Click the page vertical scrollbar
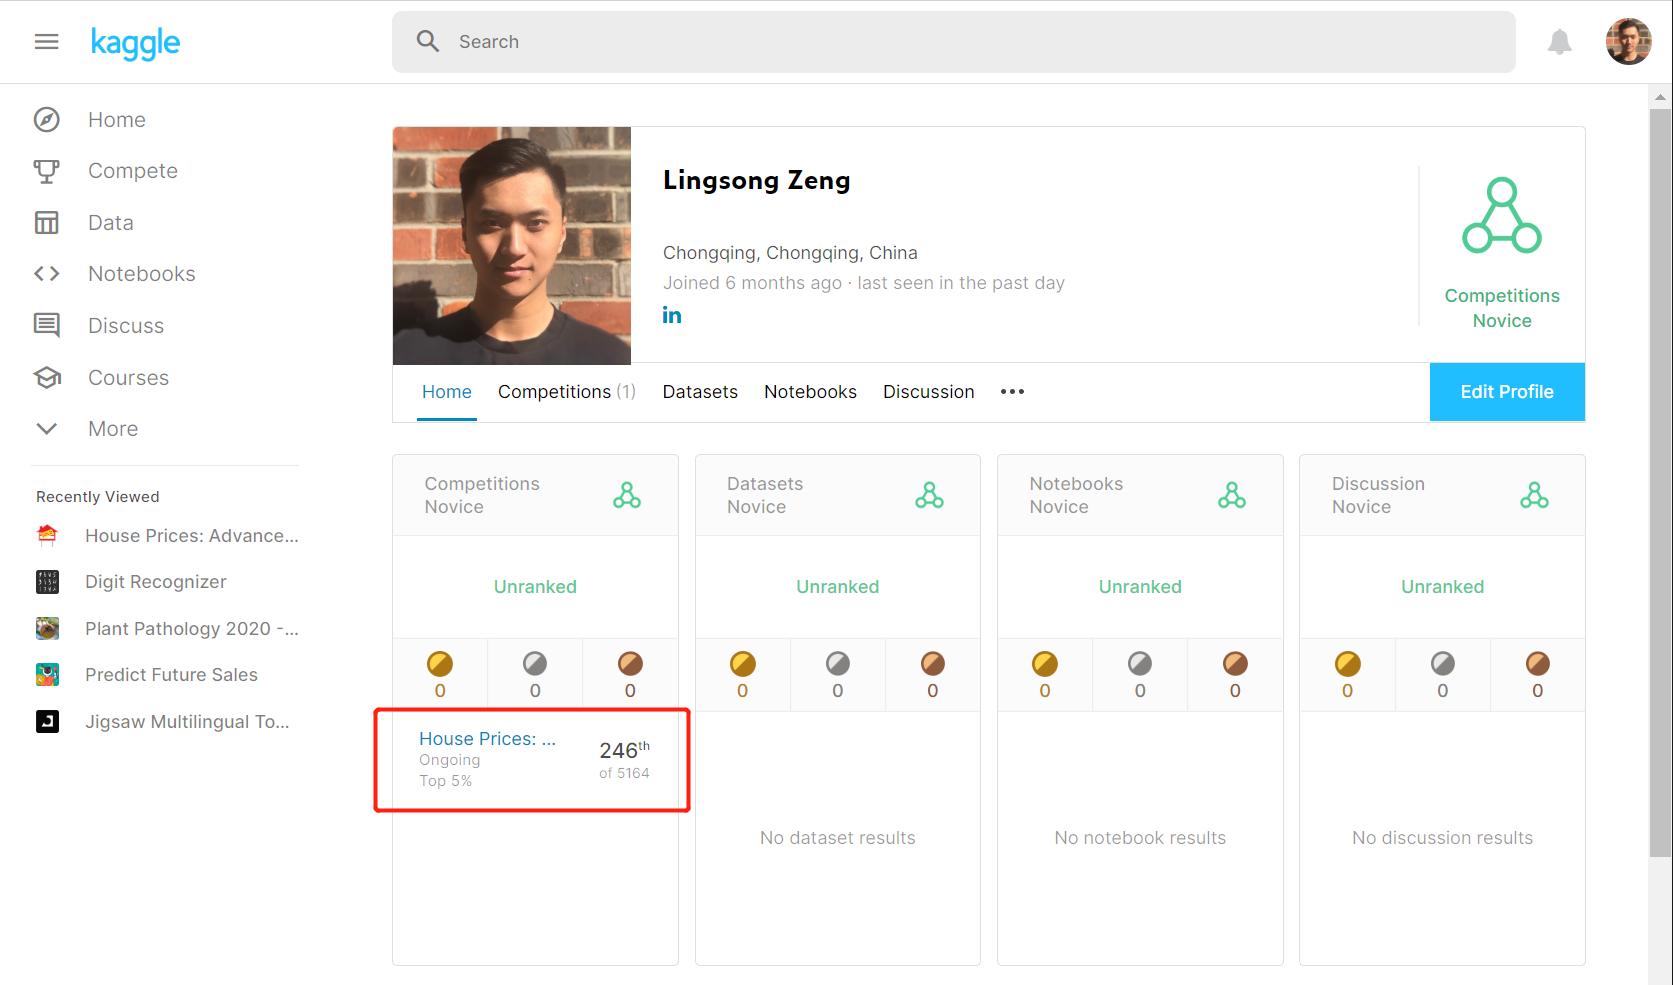Screen dimensions: 1673x985 [x=1660, y=483]
